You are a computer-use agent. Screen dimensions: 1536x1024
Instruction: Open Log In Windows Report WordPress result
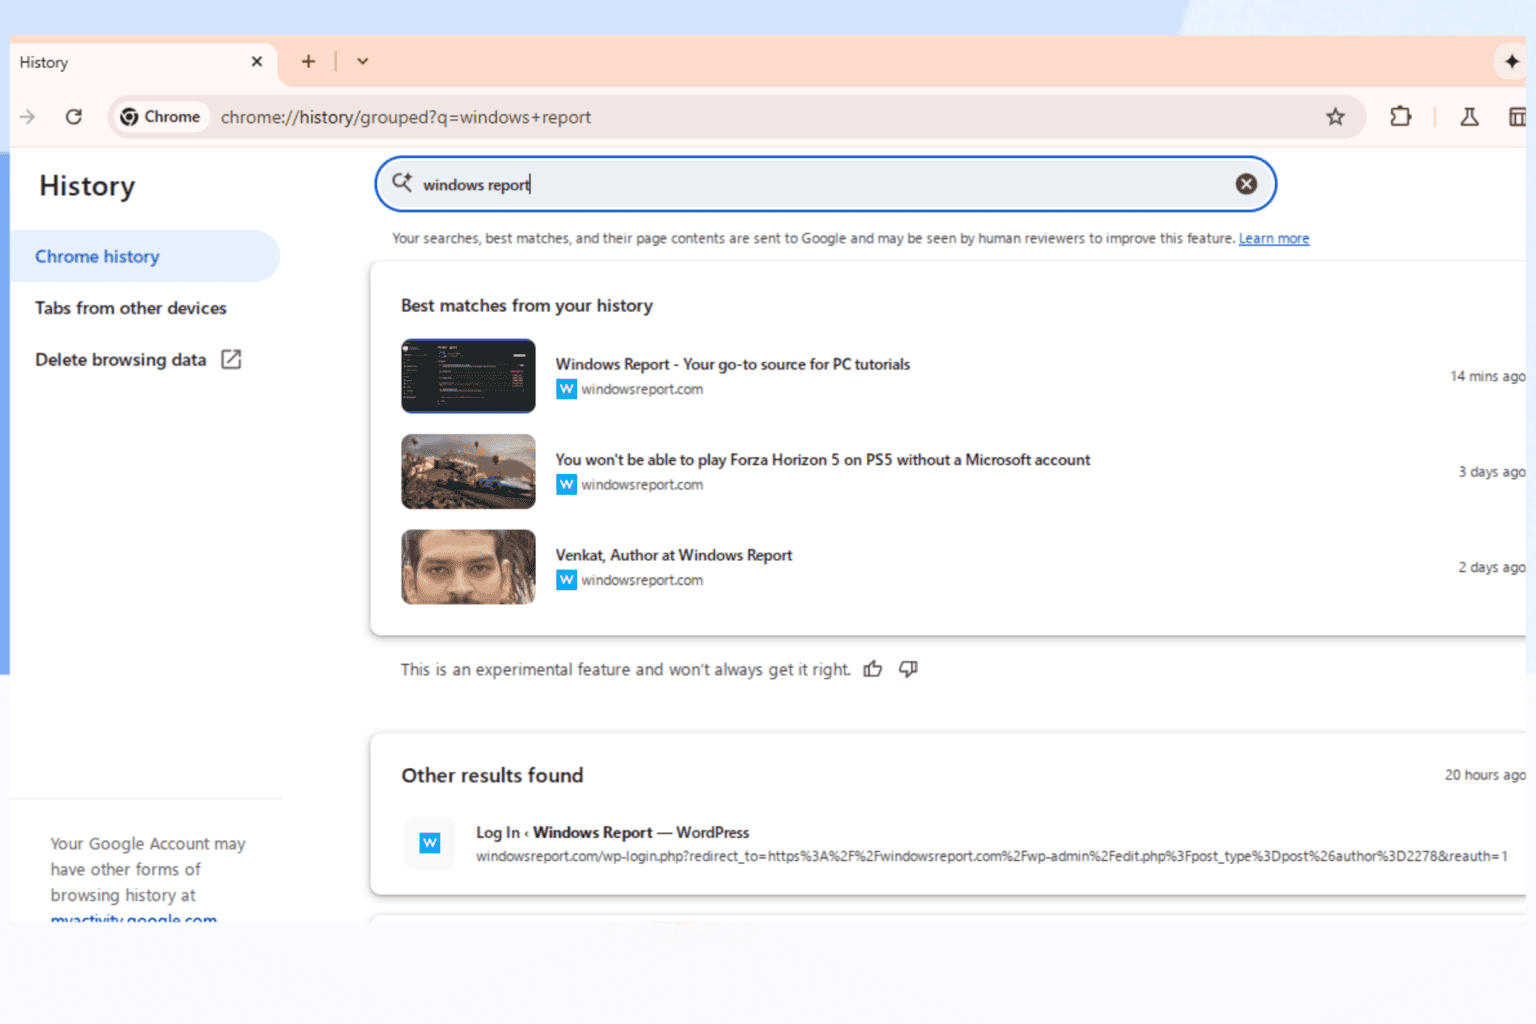612,832
